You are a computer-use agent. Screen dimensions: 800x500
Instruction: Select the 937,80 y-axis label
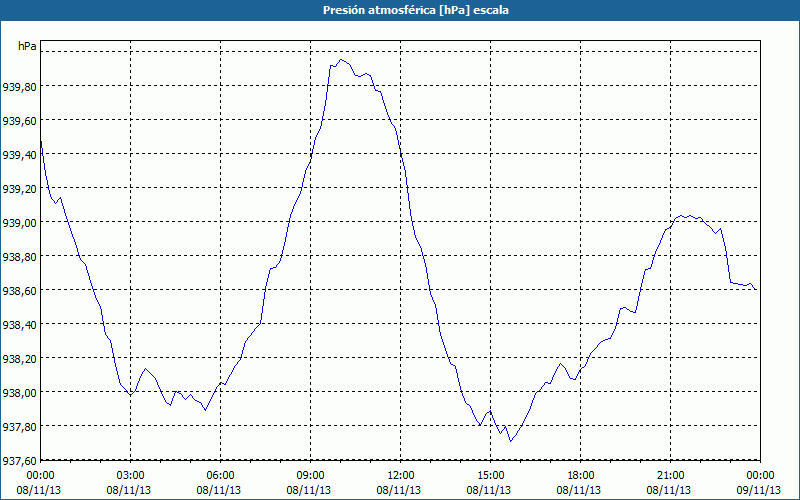pos(19,427)
